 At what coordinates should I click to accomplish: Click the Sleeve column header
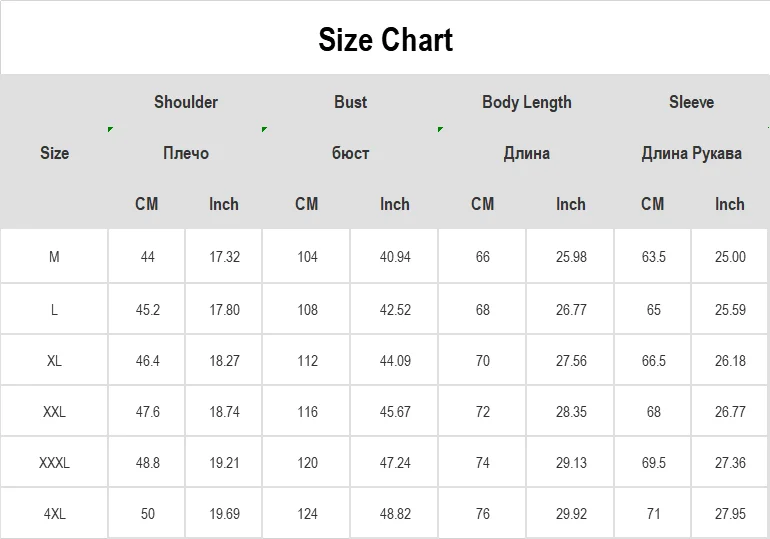coord(691,102)
